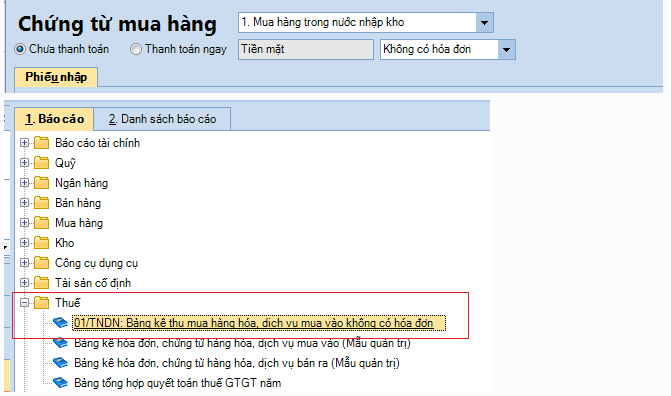Select the 'Mua hàng' tree label
Screen dimensions: 671x396
click(x=79, y=223)
